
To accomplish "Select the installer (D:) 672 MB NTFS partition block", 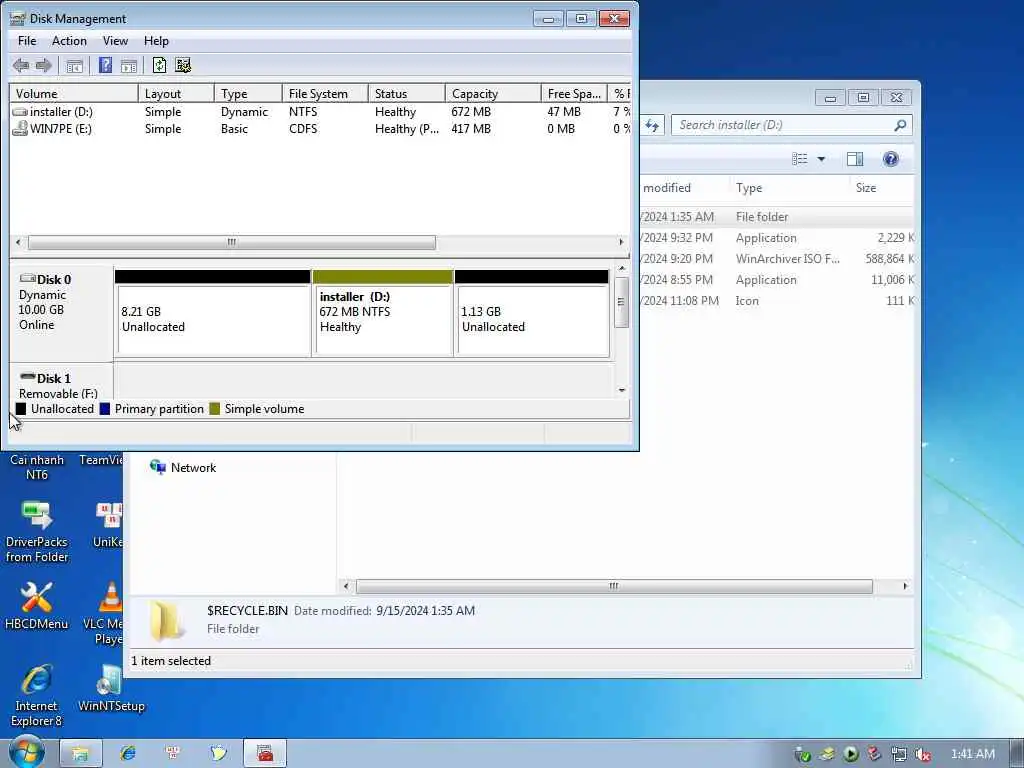I will (x=383, y=313).
